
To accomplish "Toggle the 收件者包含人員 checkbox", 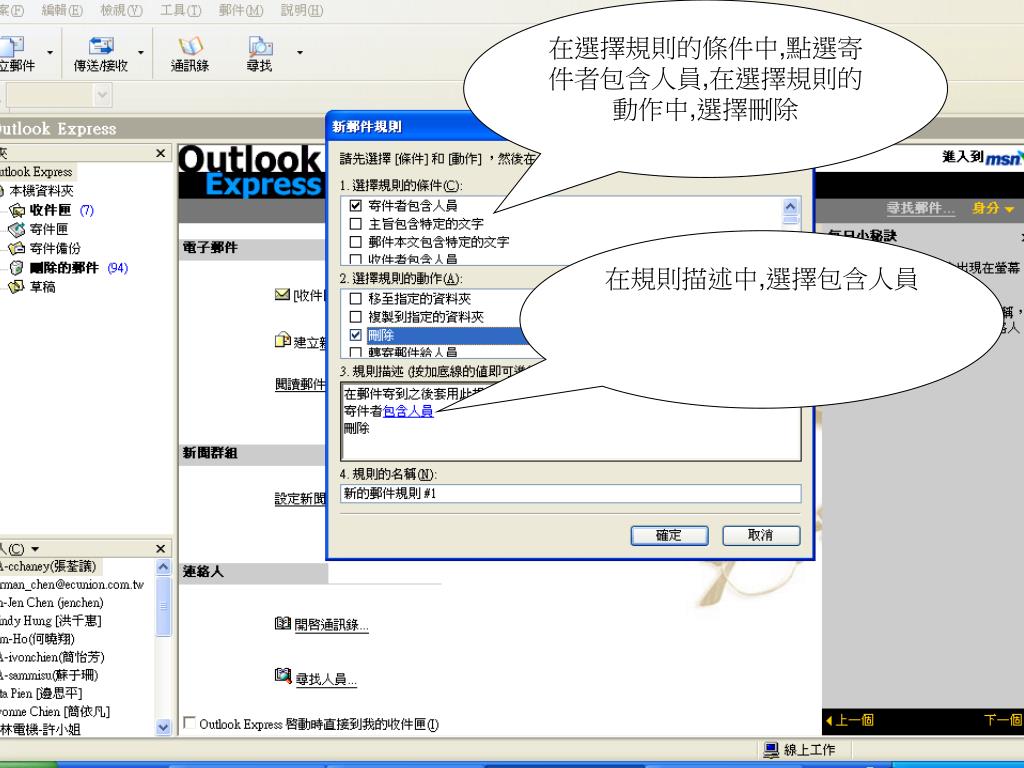I will [x=355, y=259].
